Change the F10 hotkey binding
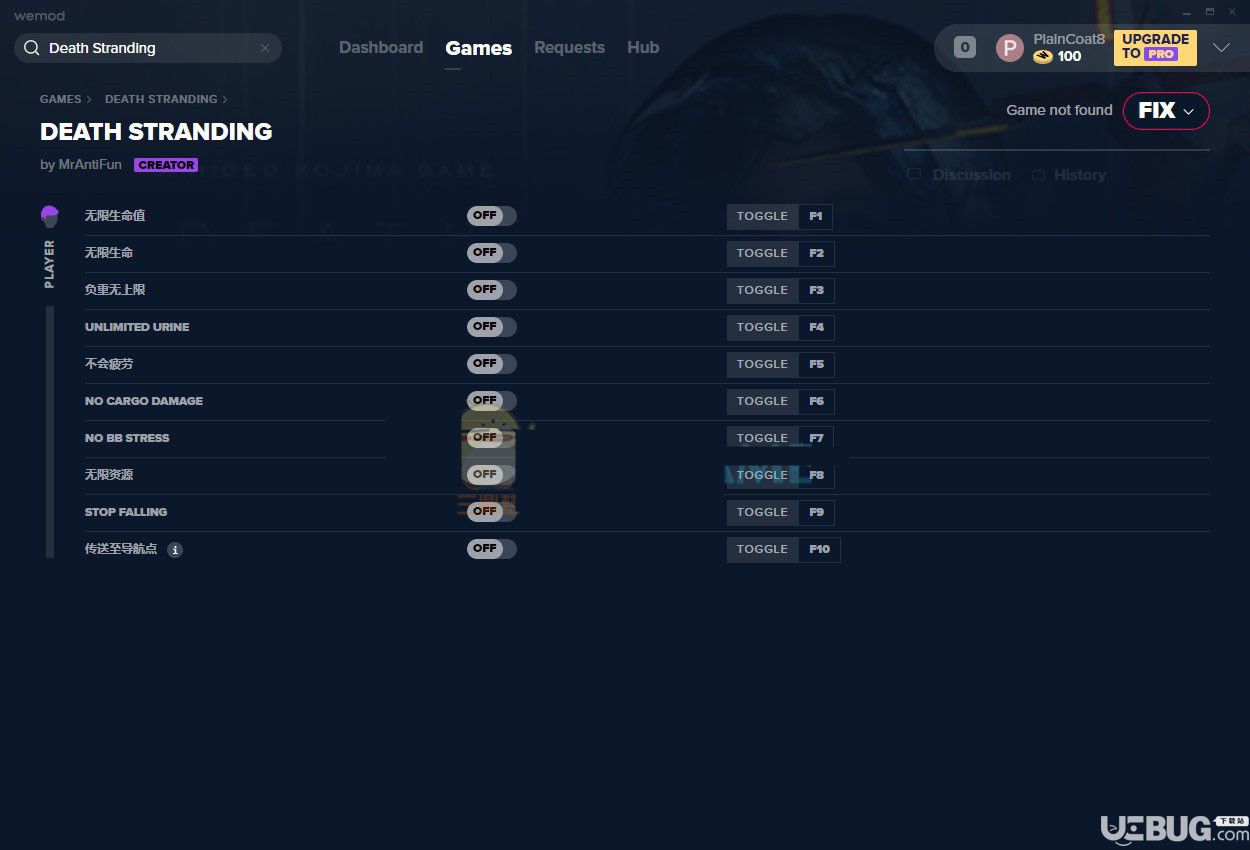 pos(820,549)
